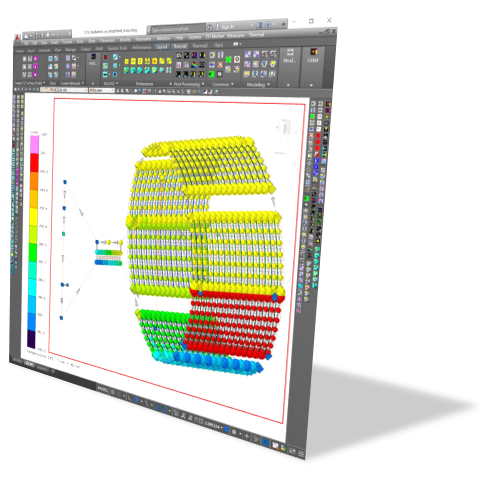Switch to the Fluid ribbon tab
Image resolution: width=480 pixels, height=480 pixels.
click(219, 45)
